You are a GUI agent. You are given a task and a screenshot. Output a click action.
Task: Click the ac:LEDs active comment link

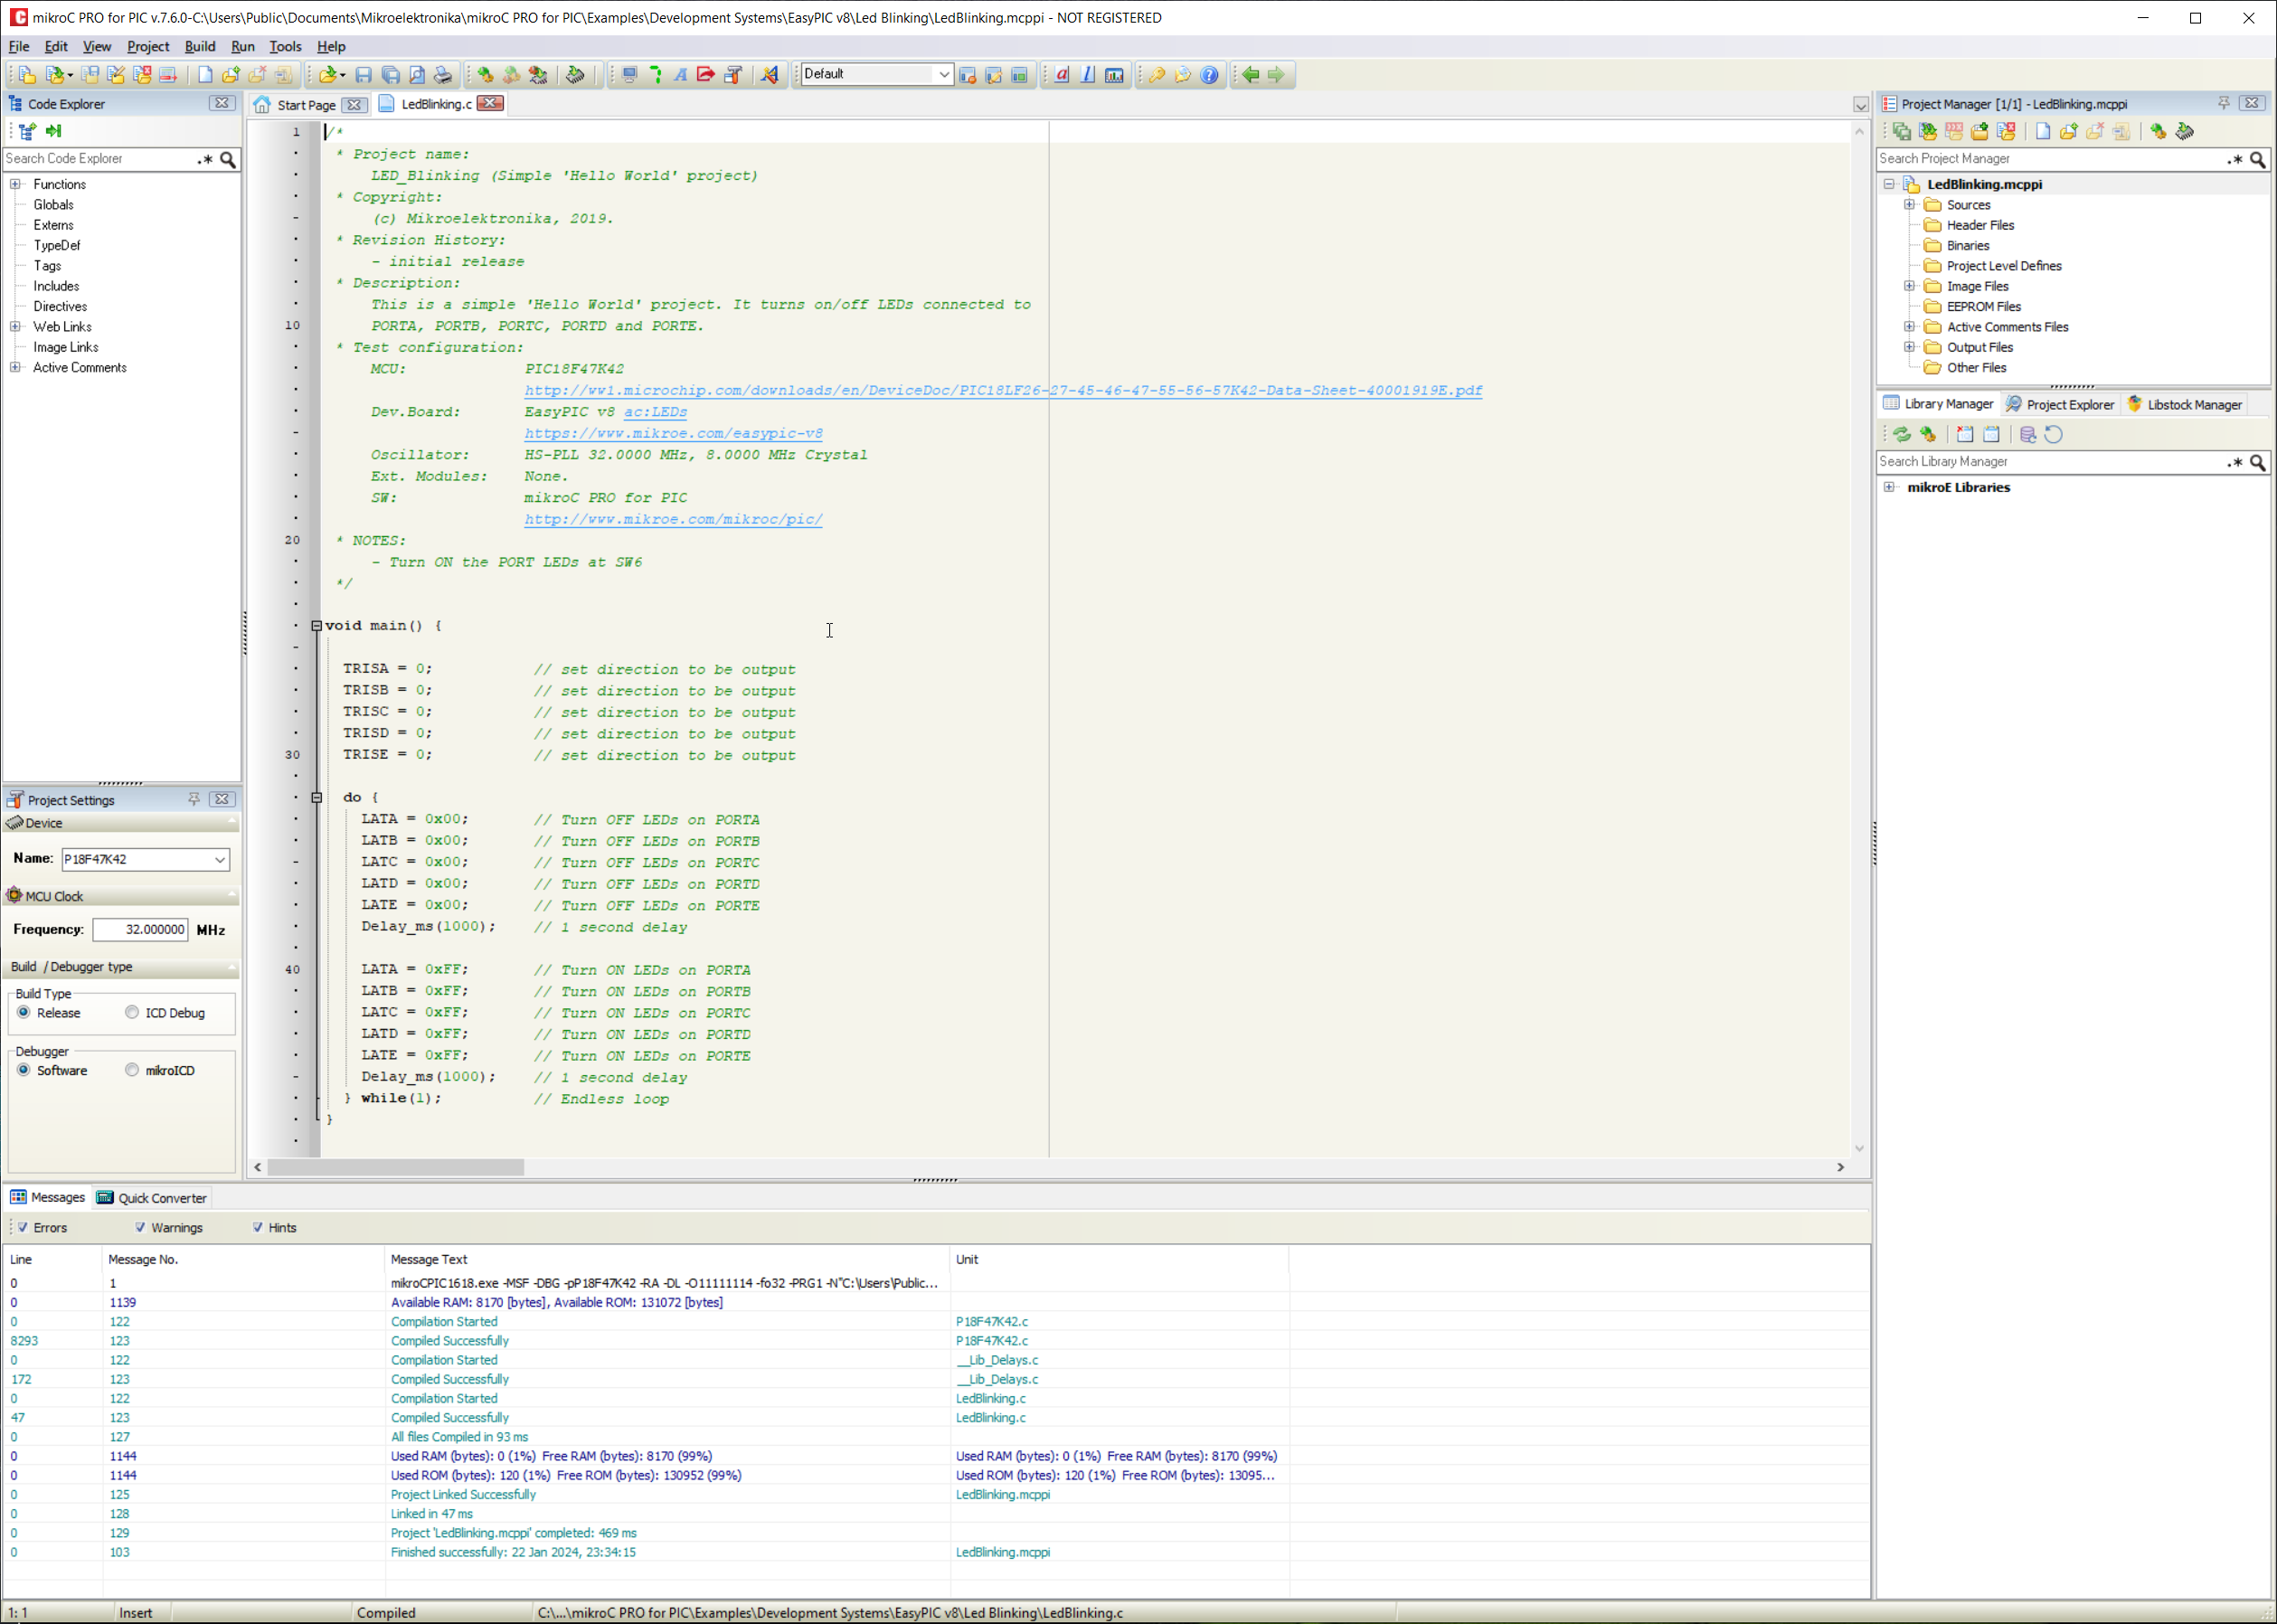[x=655, y=412]
